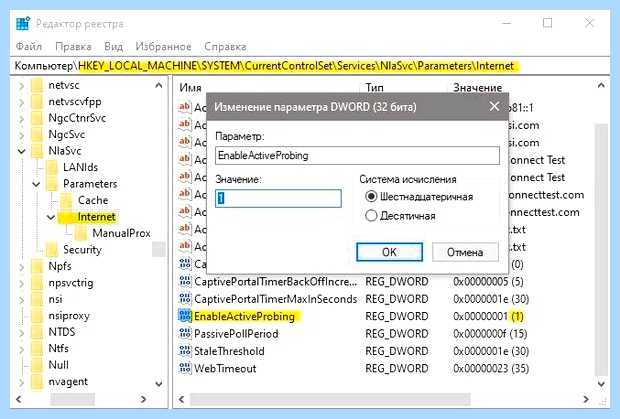
Task: Click the tree pane scroll-down arrow
Action: (x=159, y=383)
